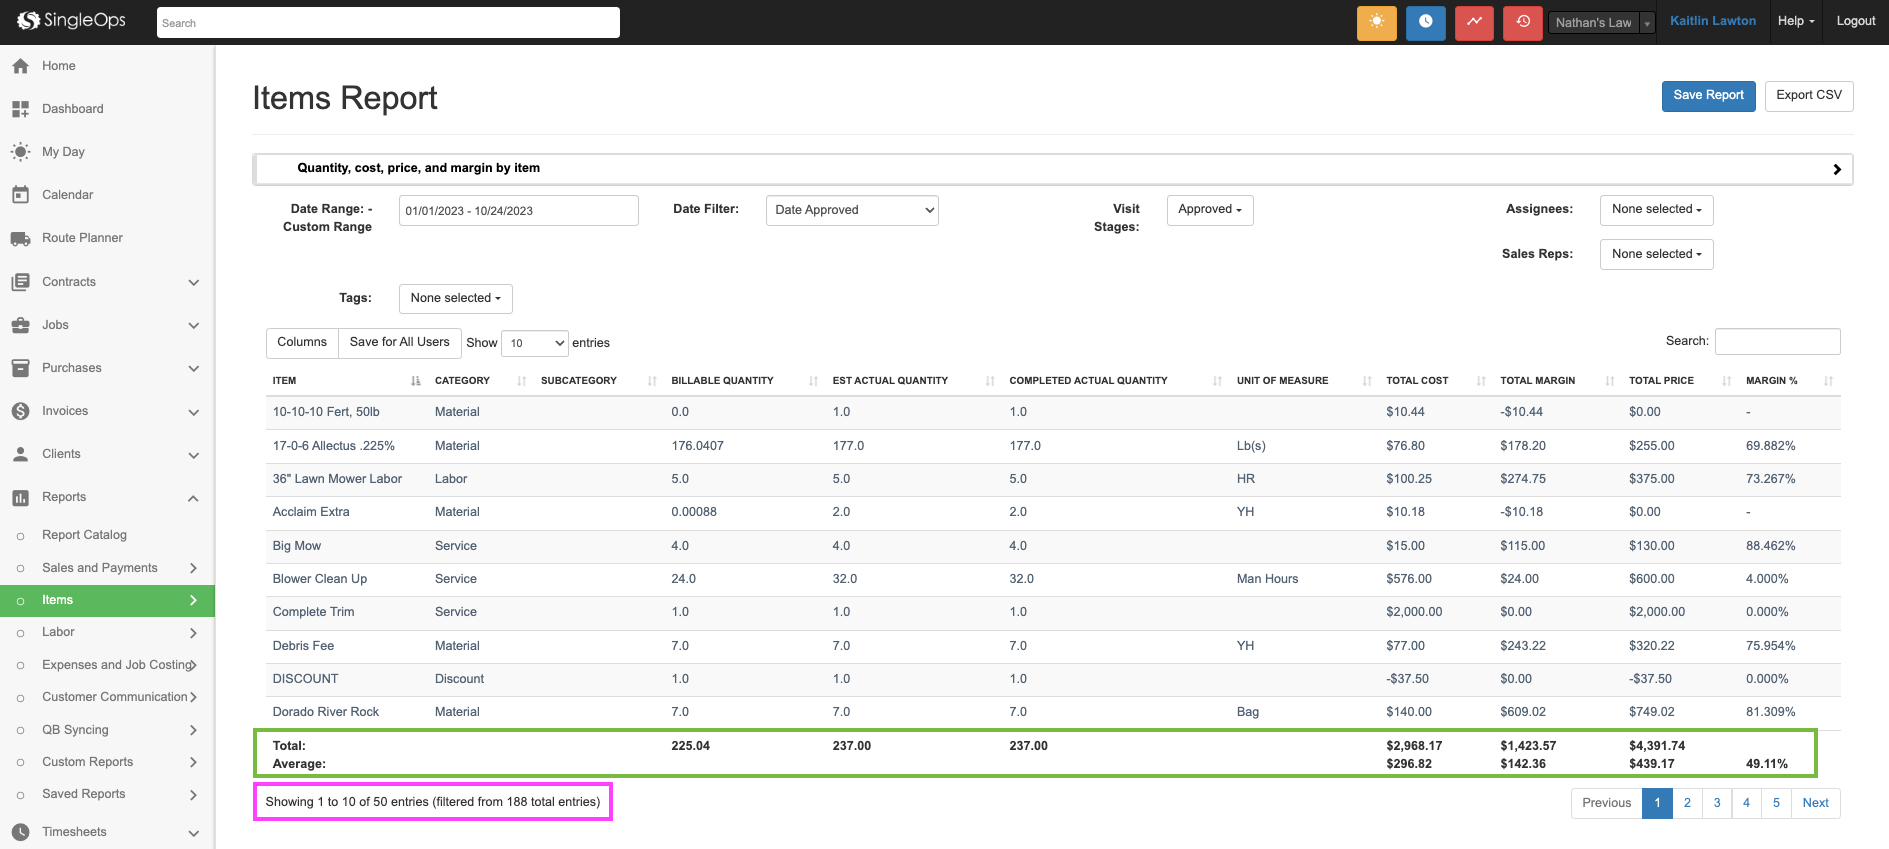Click the orange sun icon in top bar
The image size is (1889, 849).
tap(1376, 22)
